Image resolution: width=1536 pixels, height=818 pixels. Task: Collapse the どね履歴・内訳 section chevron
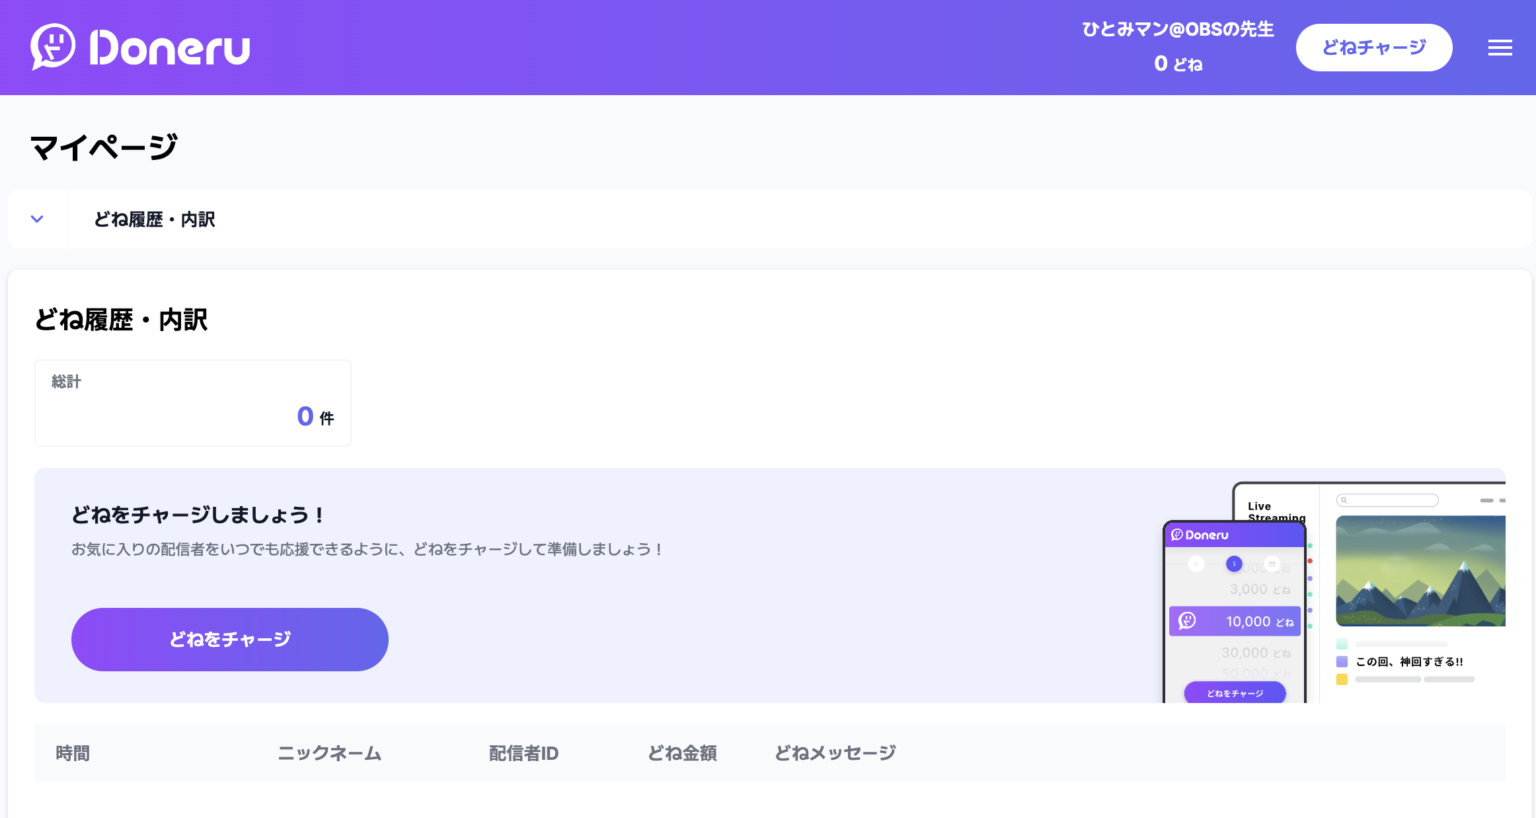(37, 219)
